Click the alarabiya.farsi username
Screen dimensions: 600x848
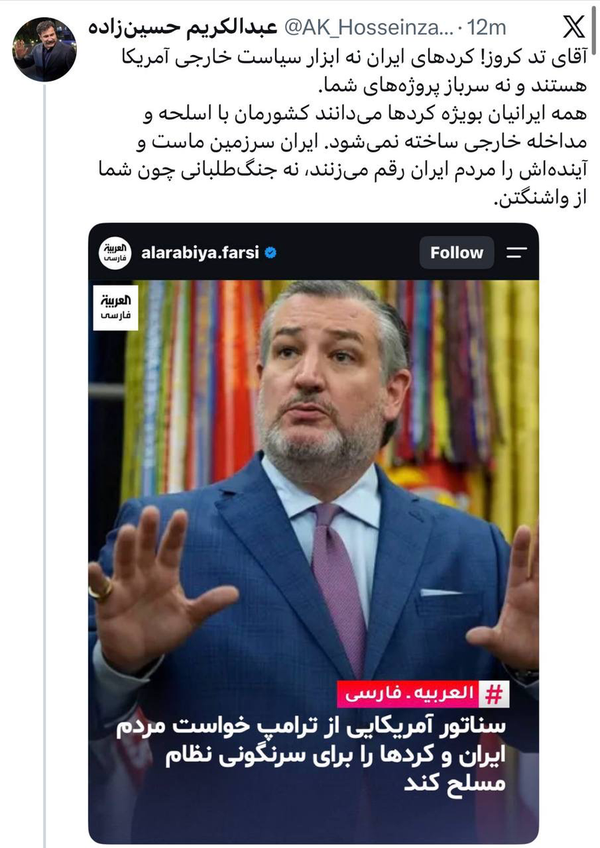(x=200, y=253)
